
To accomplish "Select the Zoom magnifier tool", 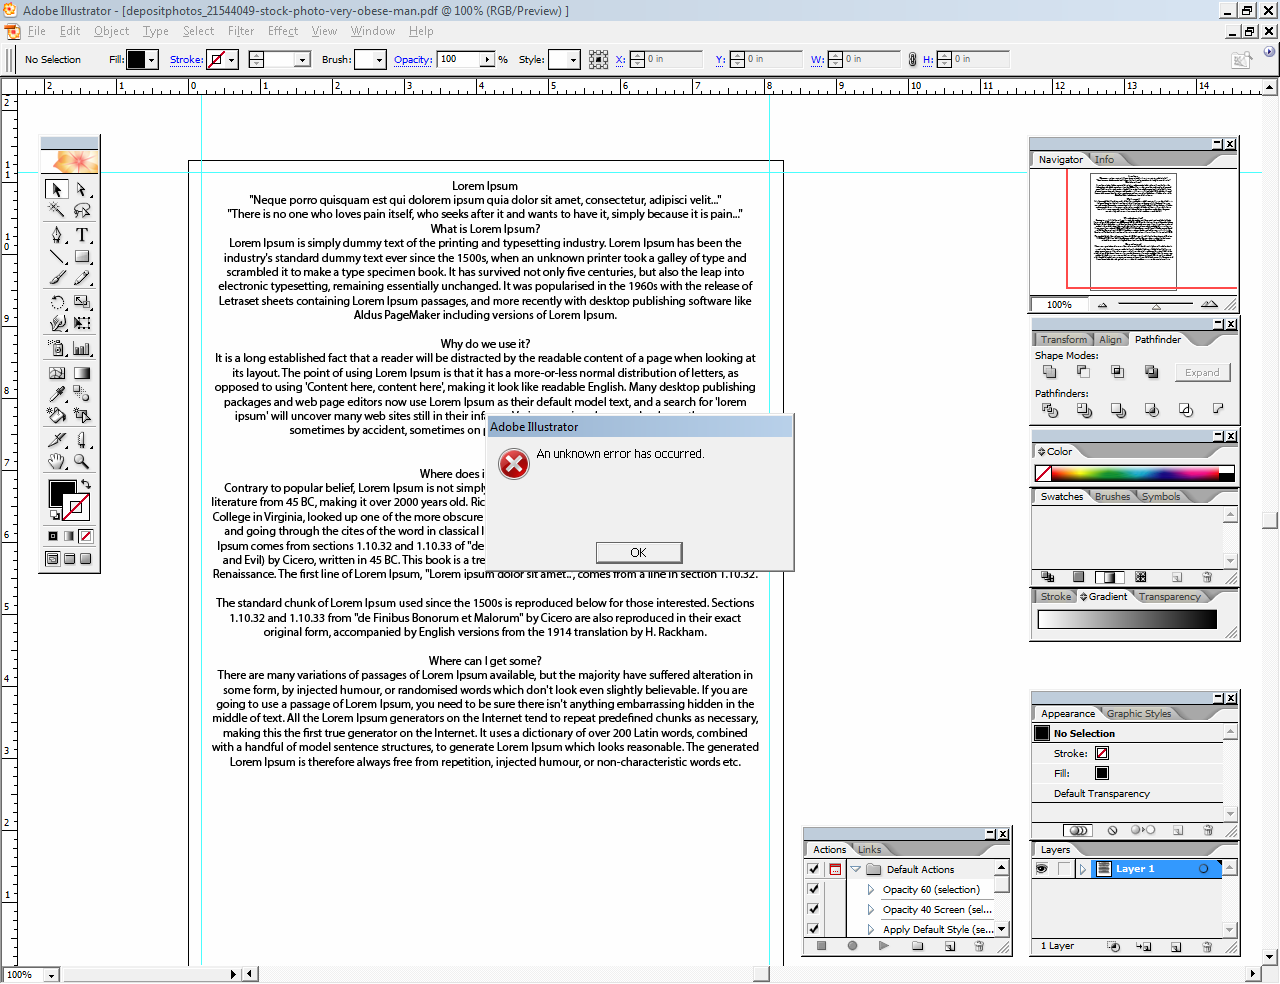I will 82,461.
